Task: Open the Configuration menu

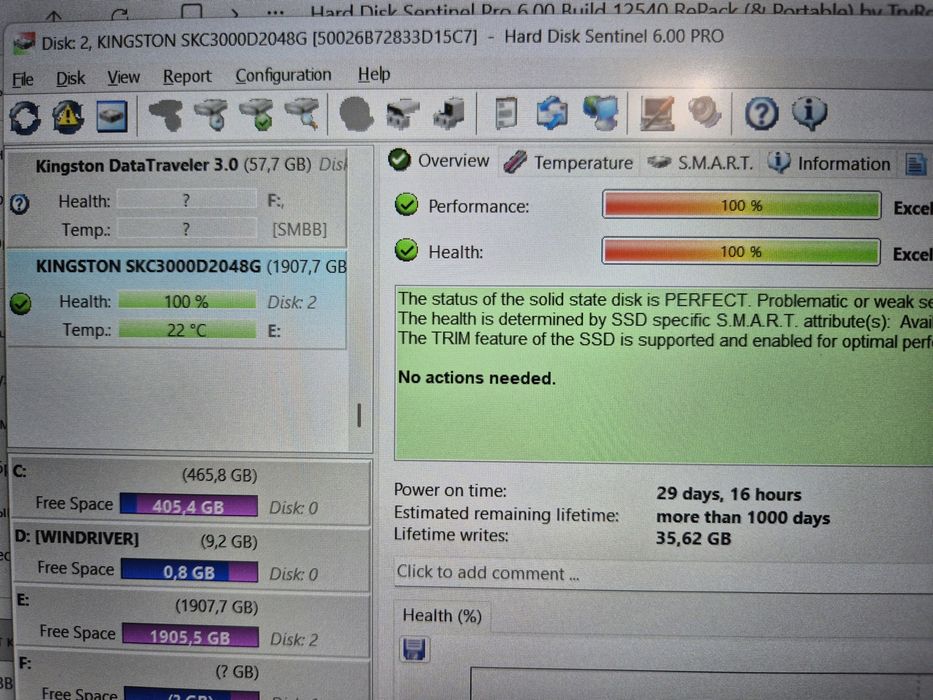Action: 283,75
